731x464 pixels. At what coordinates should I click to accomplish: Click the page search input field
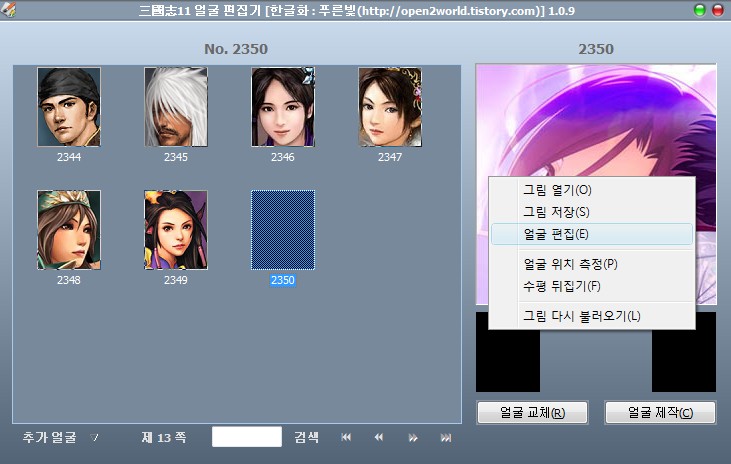pyautogui.click(x=247, y=437)
